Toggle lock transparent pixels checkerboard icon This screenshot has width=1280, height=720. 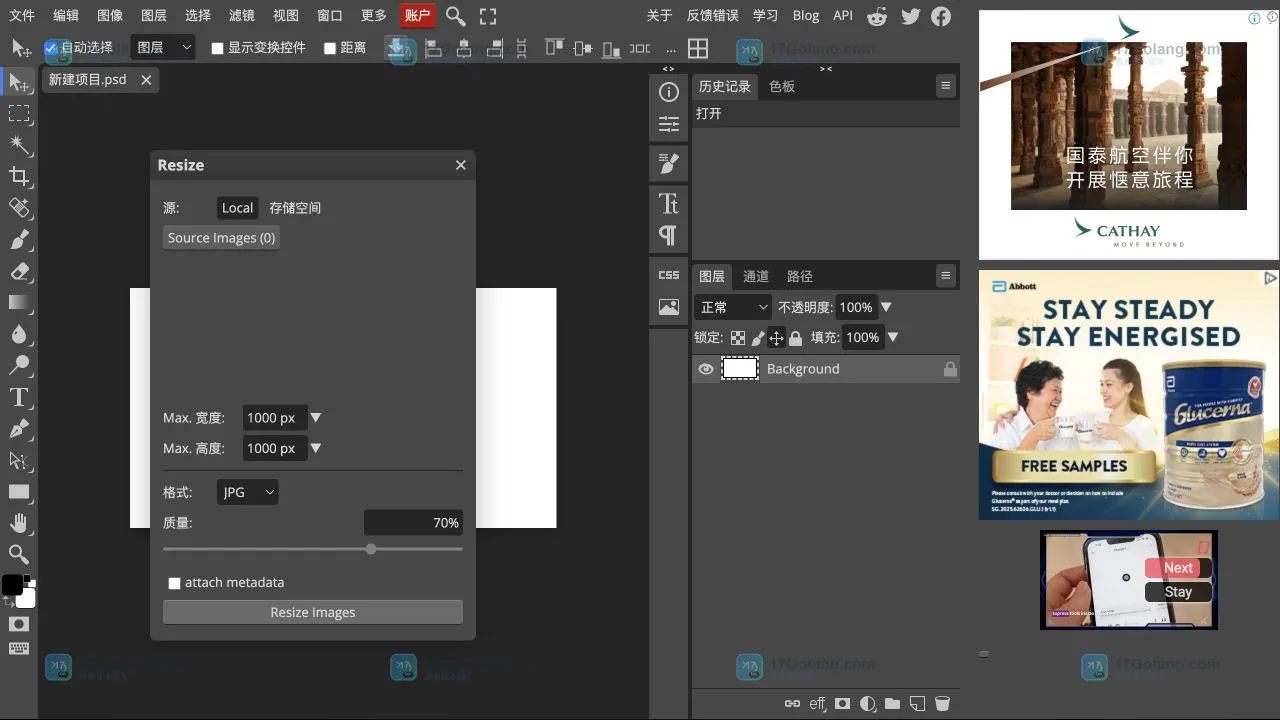pyautogui.click(x=738, y=338)
